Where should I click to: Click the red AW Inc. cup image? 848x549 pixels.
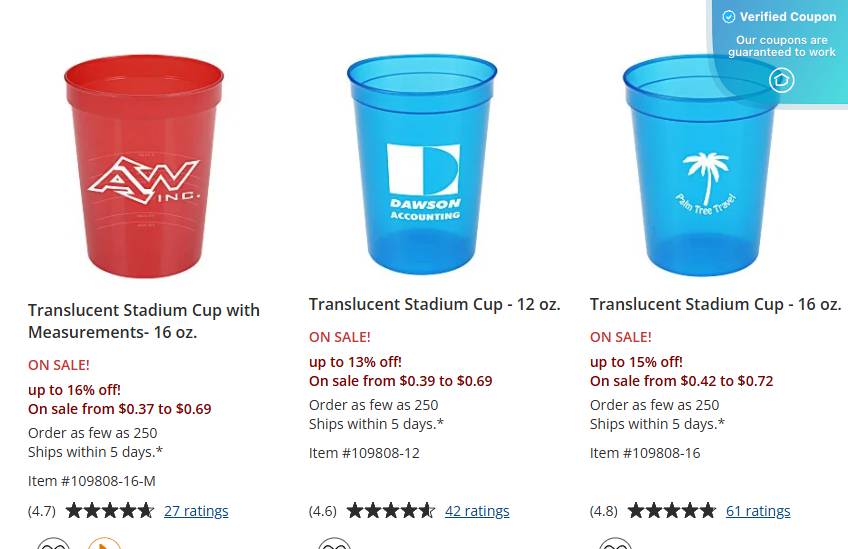click(144, 165)
